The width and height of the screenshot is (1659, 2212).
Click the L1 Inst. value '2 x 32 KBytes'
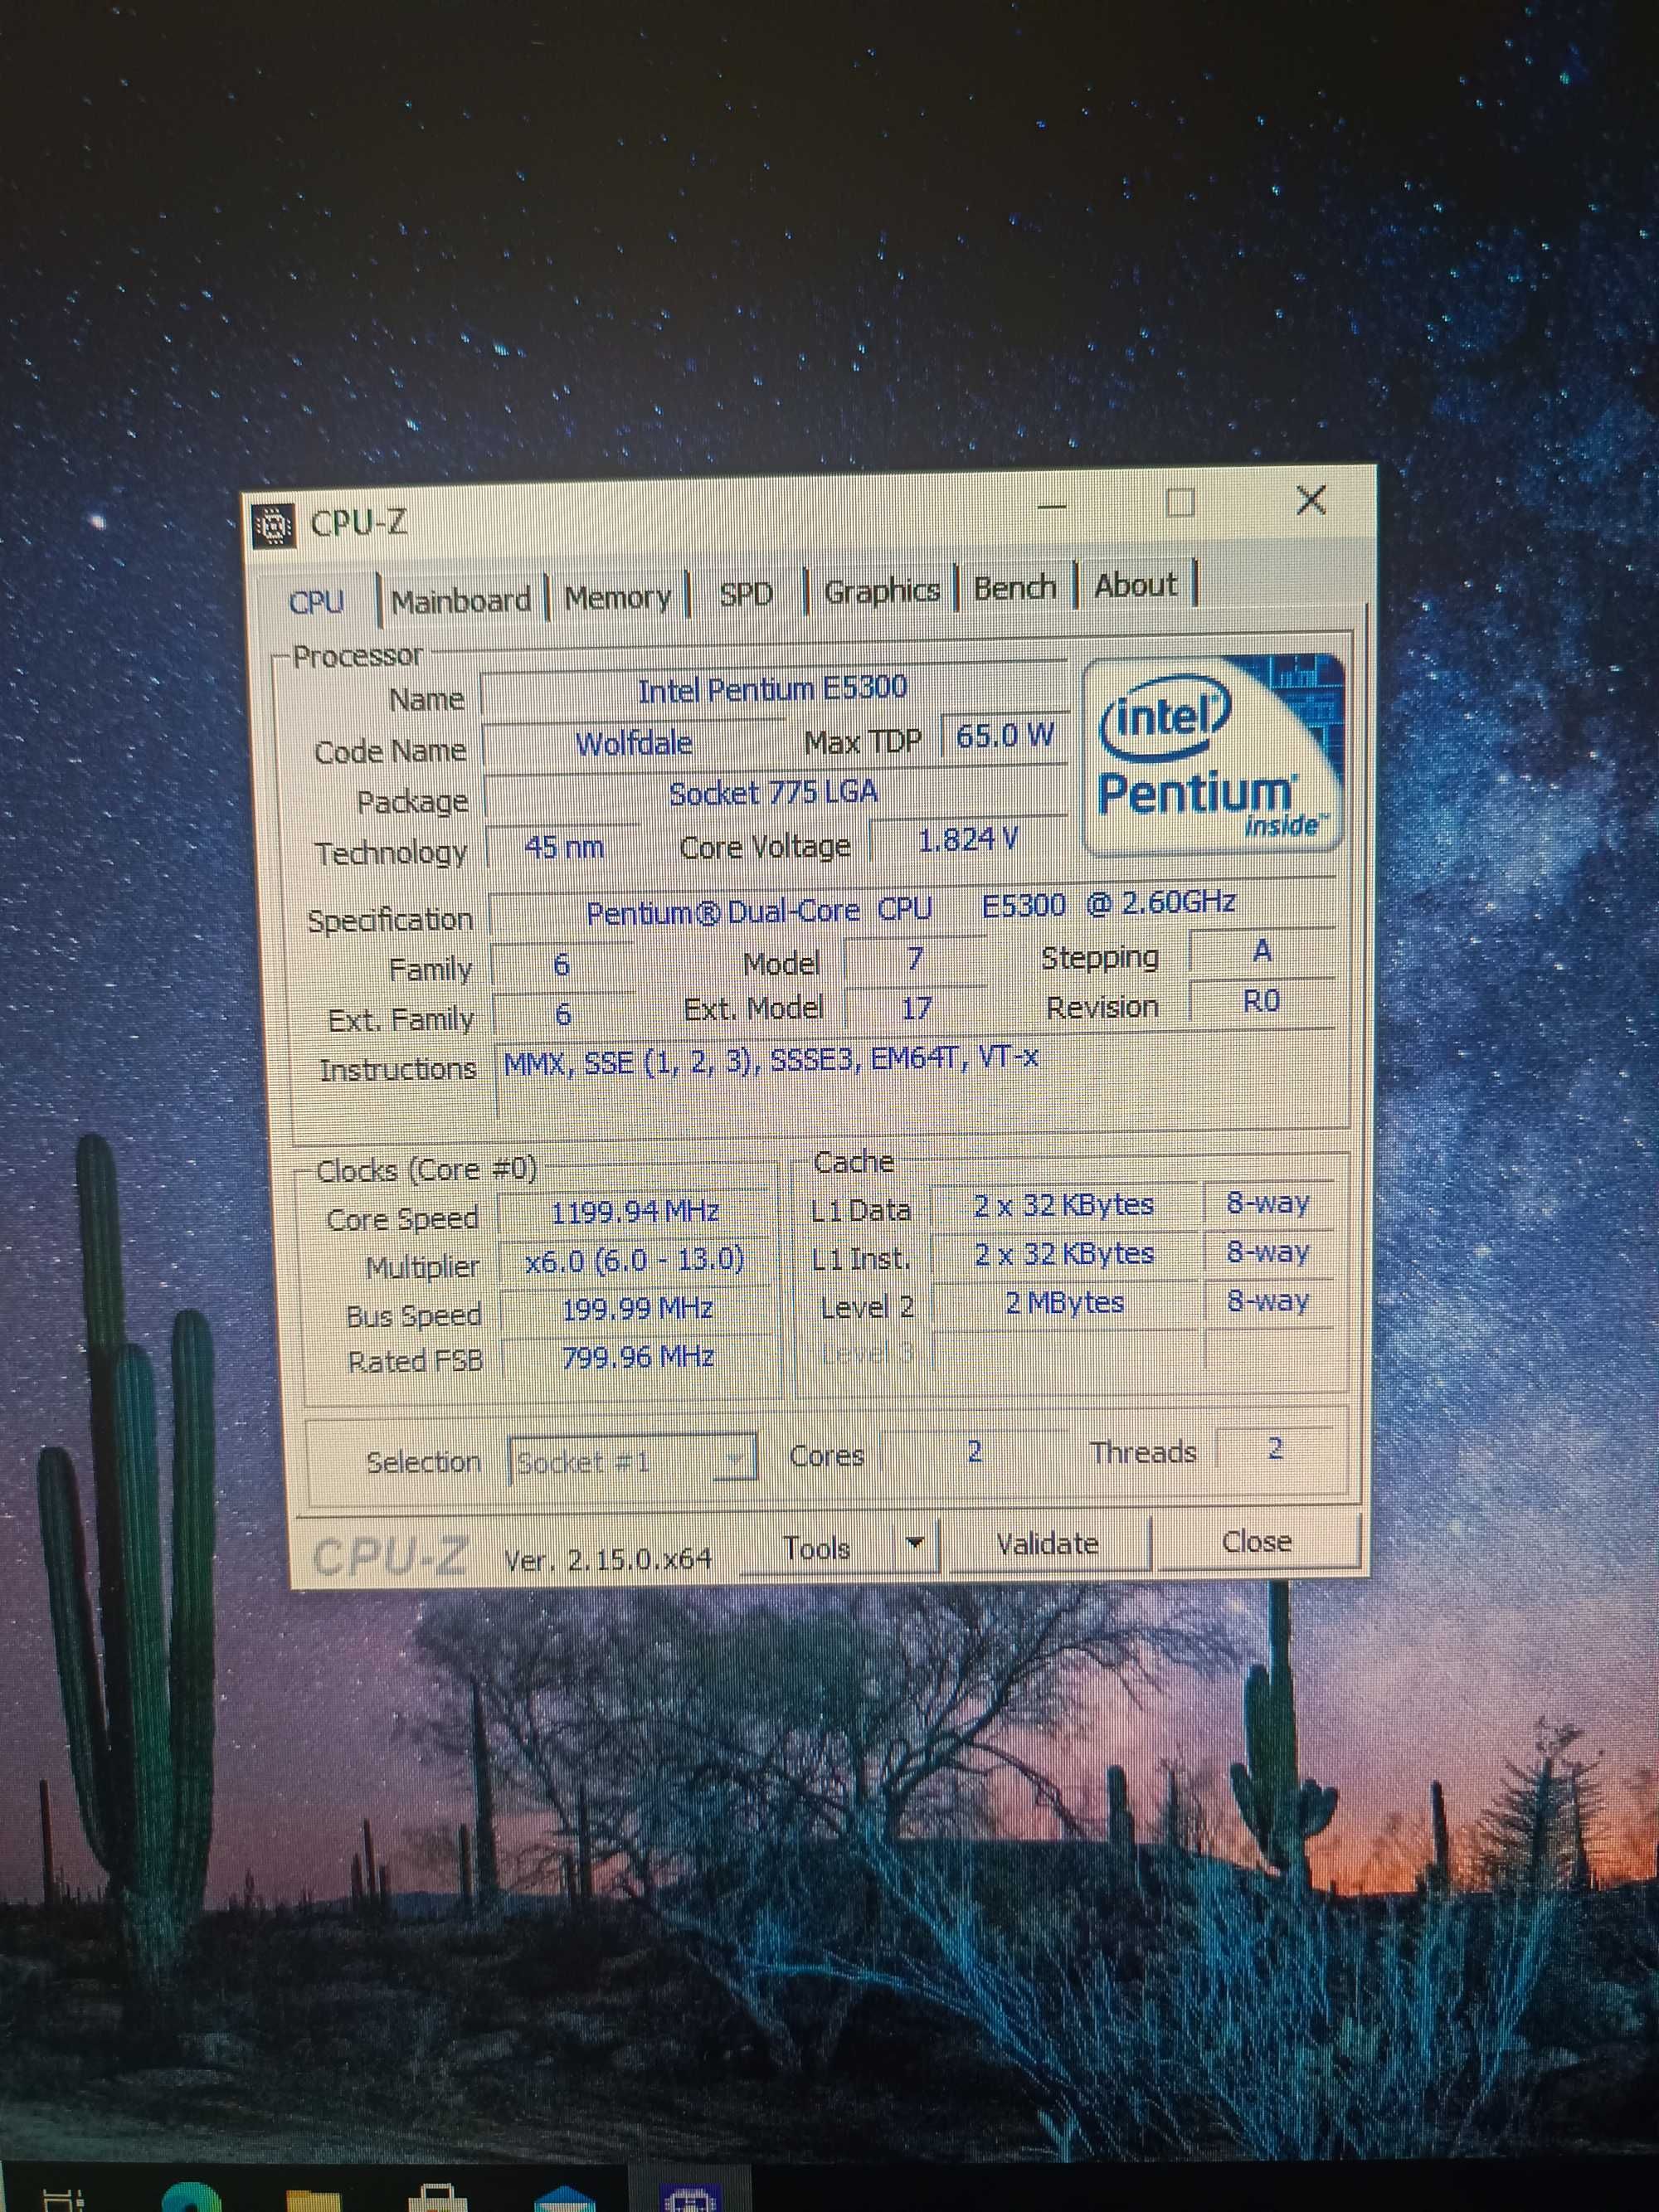point(1064,1253)
